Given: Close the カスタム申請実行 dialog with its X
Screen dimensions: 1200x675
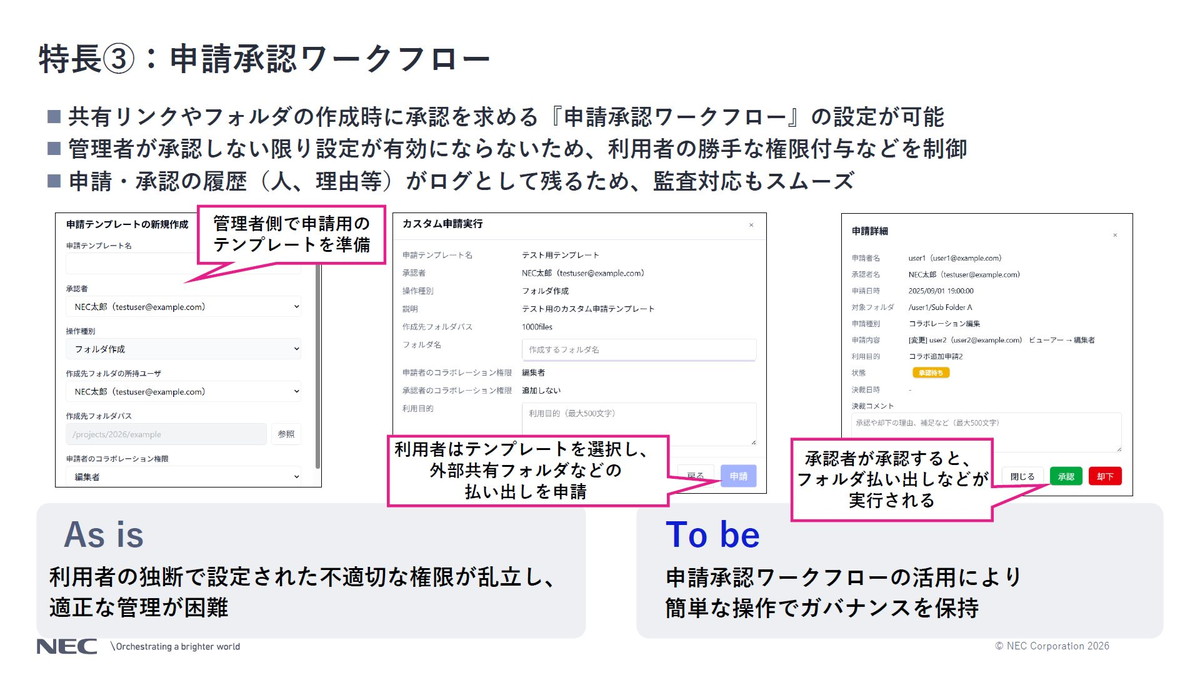Looking at the screenshot, I should pos(751,226).
